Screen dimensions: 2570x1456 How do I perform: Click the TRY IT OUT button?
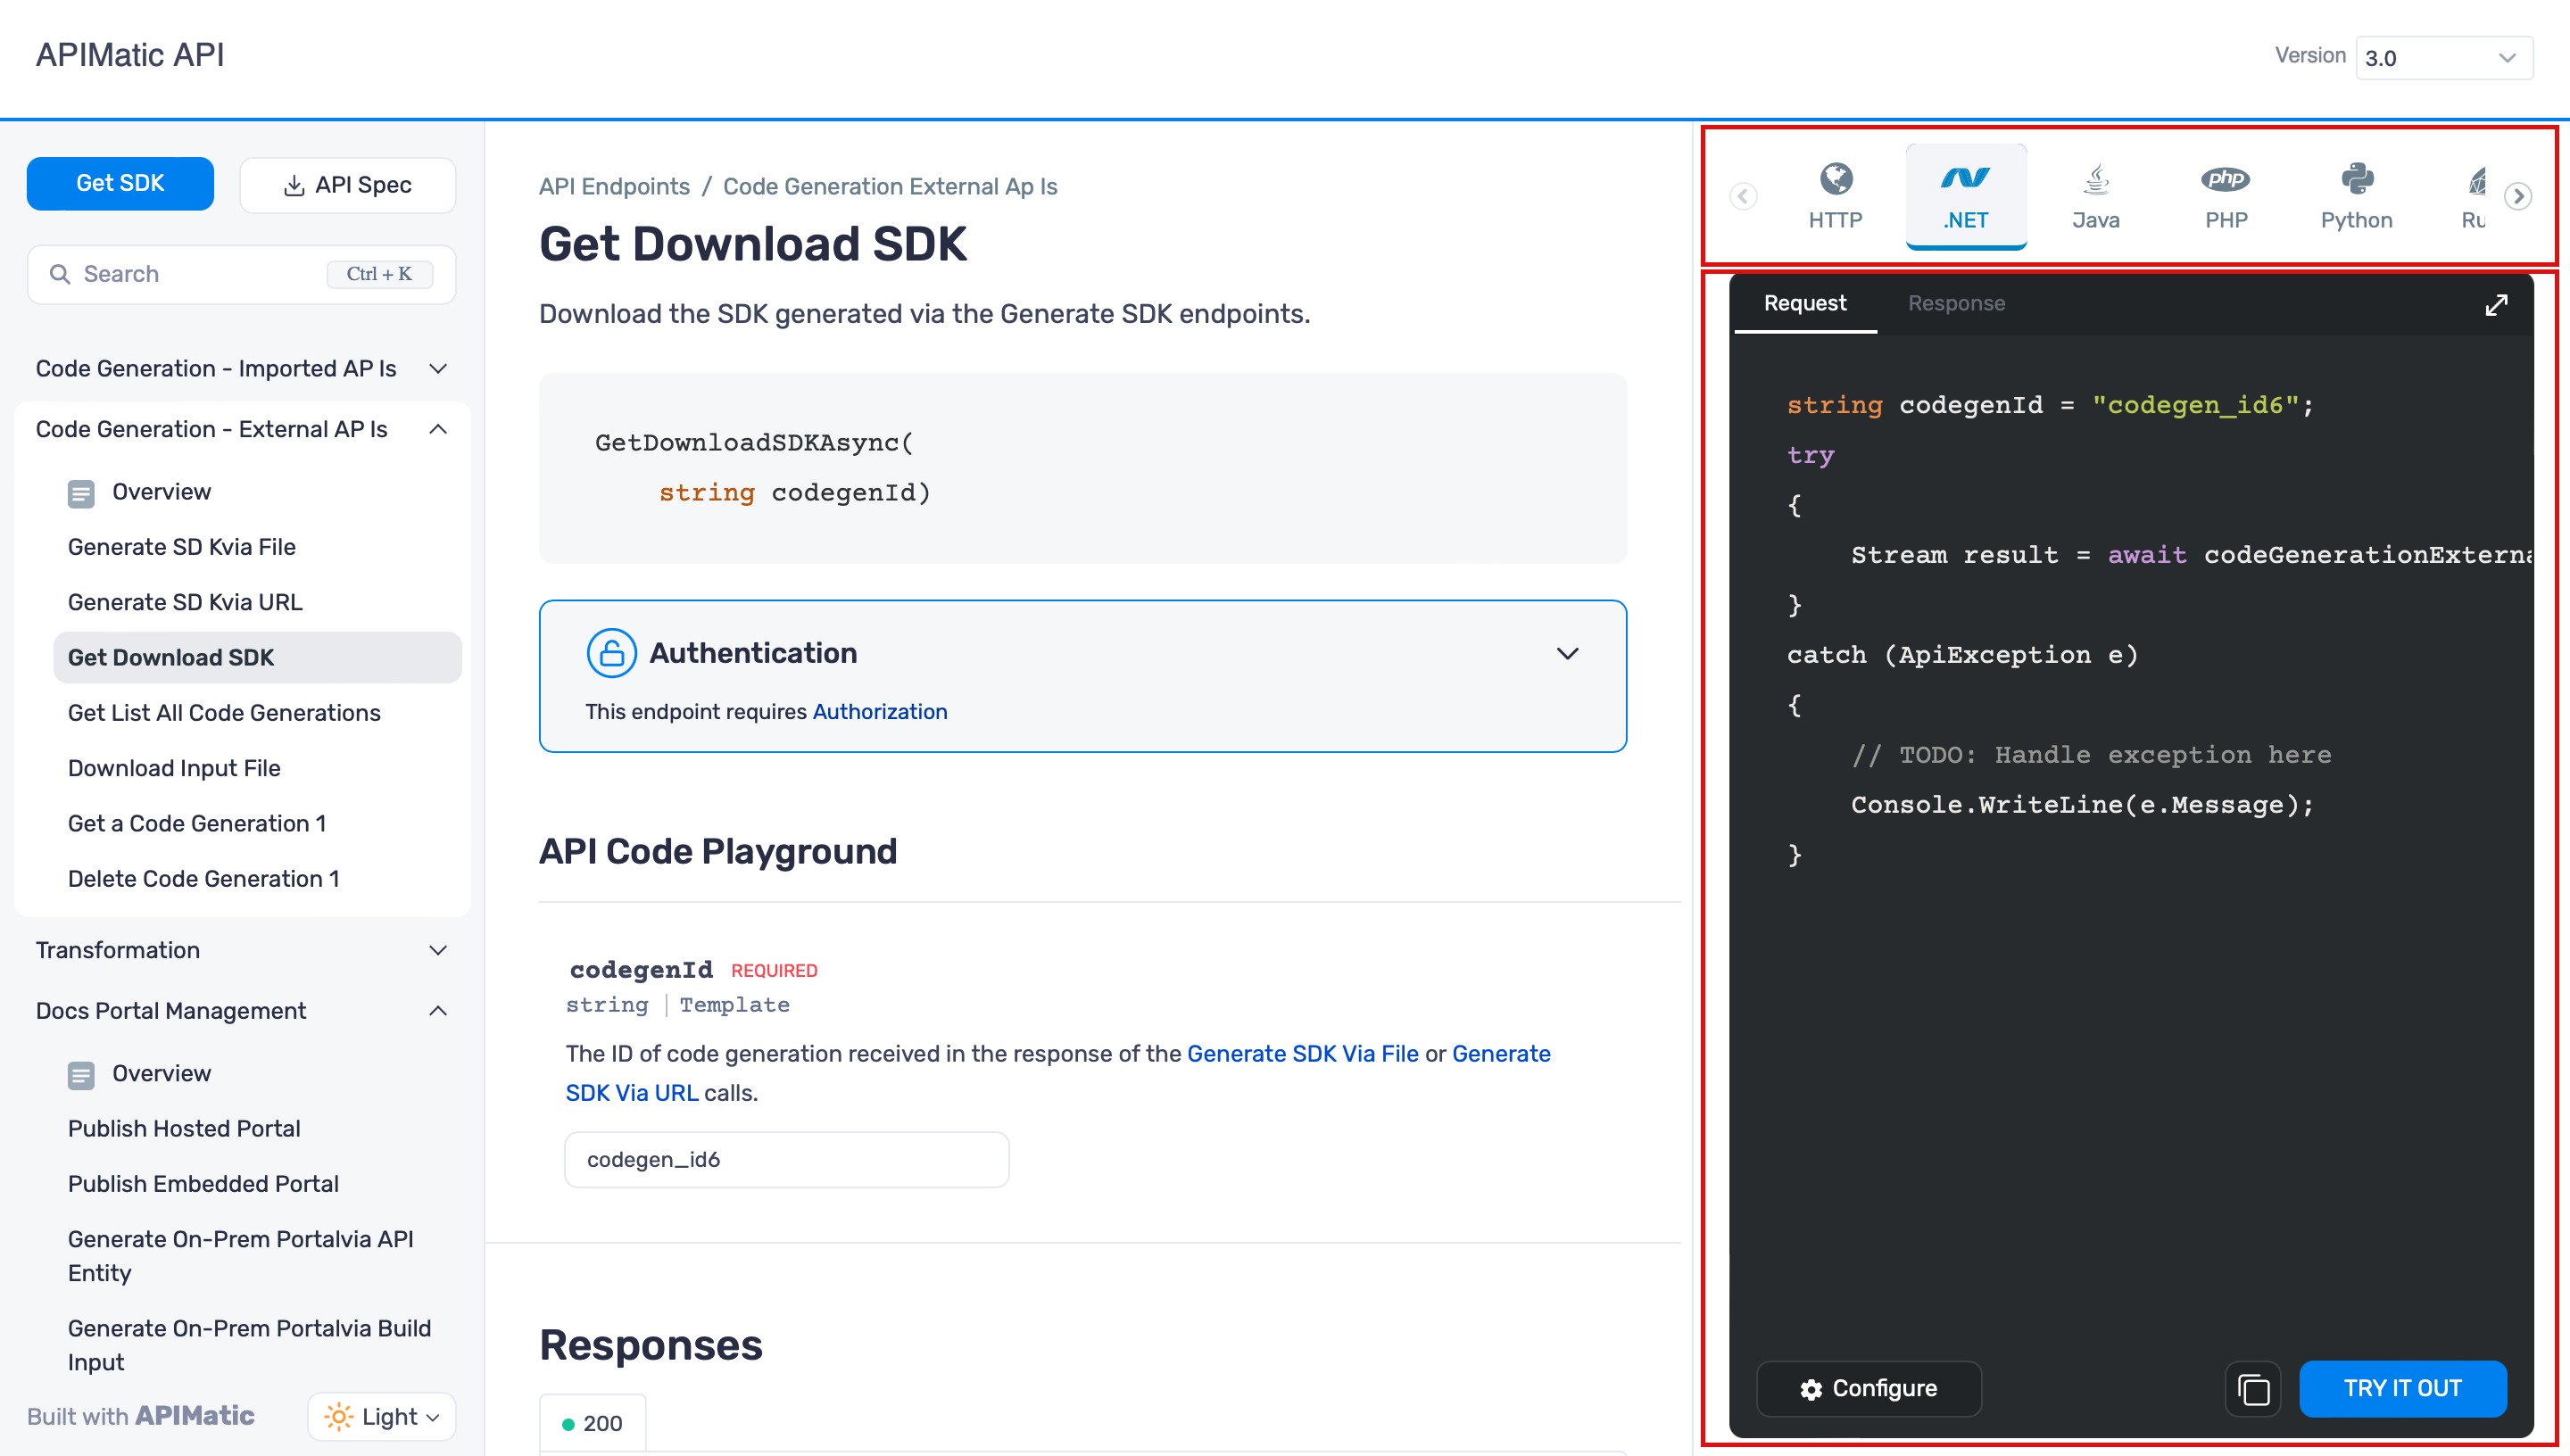click(2402, 1388)
